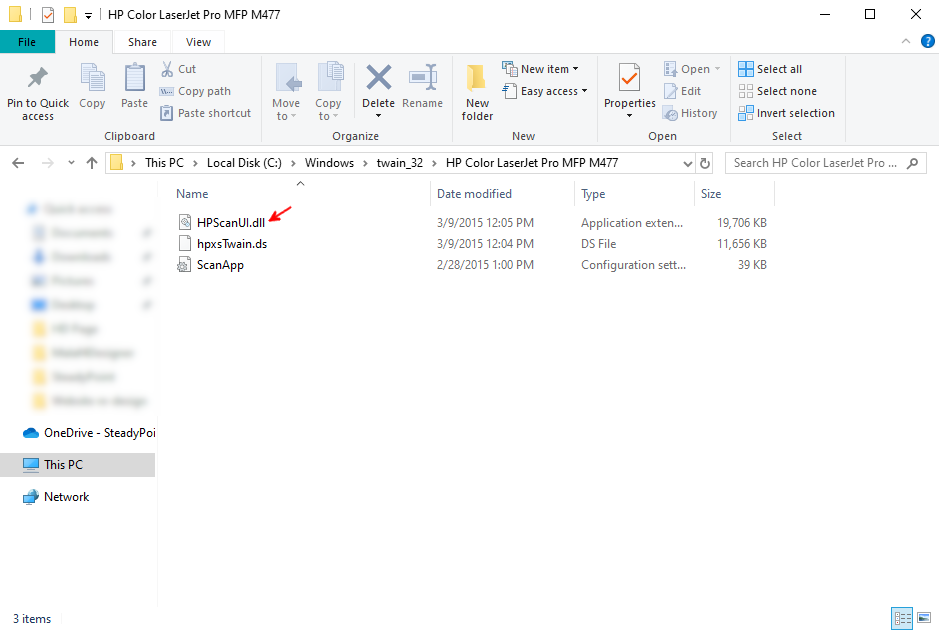Open the recent locations dropdown
The height and width of the screenshot is (630, 940).
(x=71, y=163)
